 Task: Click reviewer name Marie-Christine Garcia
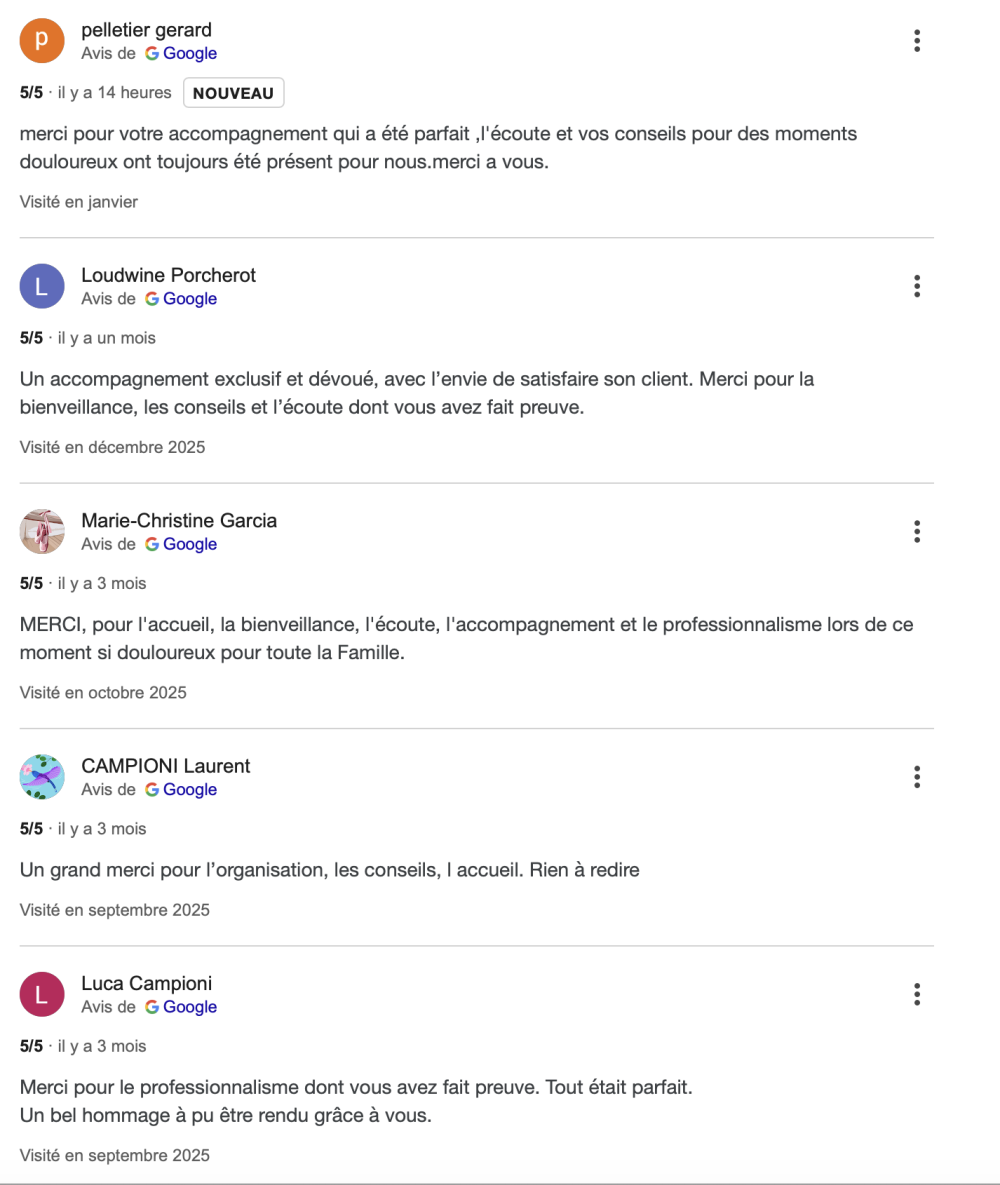click(179, 520)
